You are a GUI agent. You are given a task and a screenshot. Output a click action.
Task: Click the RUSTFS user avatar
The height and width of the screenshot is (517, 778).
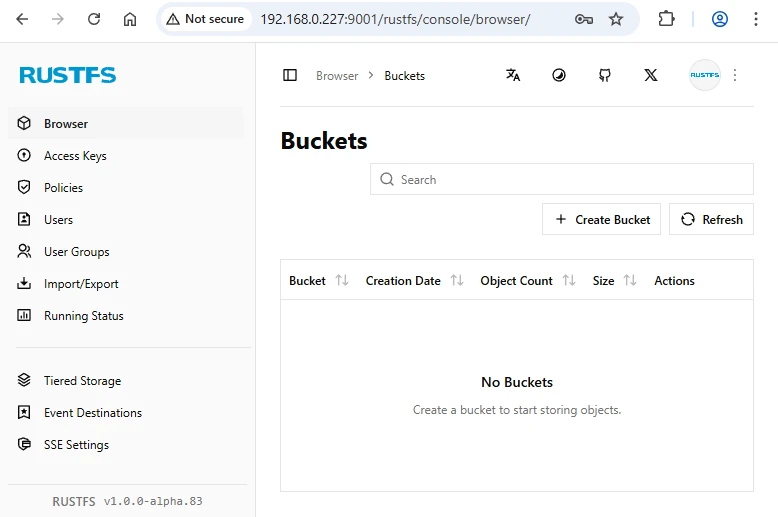click(x=705, y=75)
